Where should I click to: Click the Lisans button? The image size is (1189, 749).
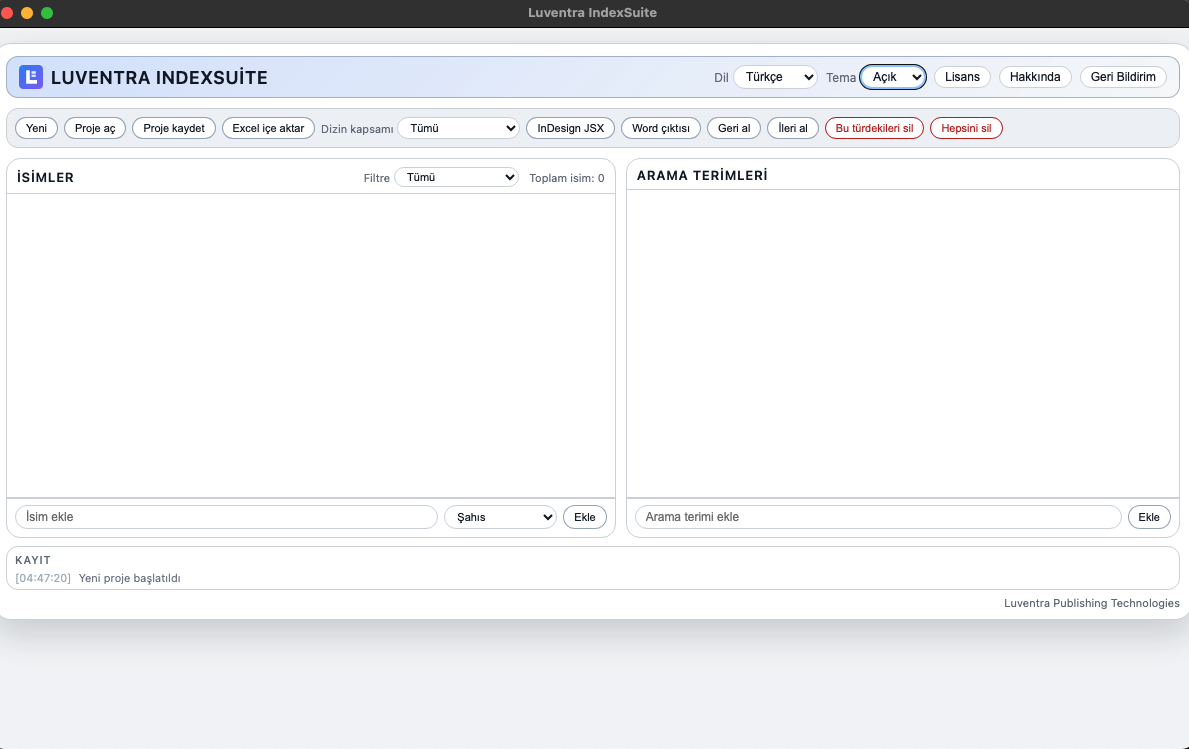[x=962, y=77]
